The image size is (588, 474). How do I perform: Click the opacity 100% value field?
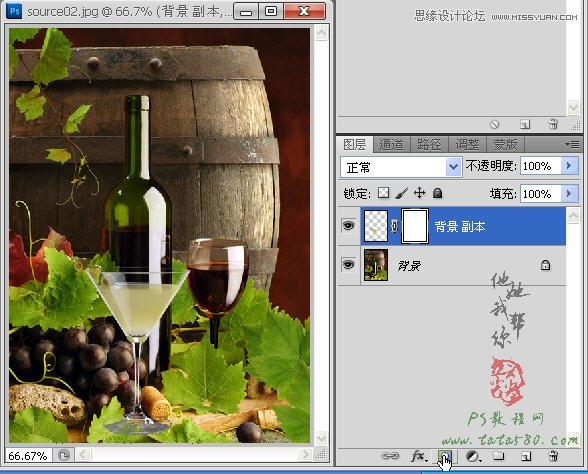pos(540,165)
